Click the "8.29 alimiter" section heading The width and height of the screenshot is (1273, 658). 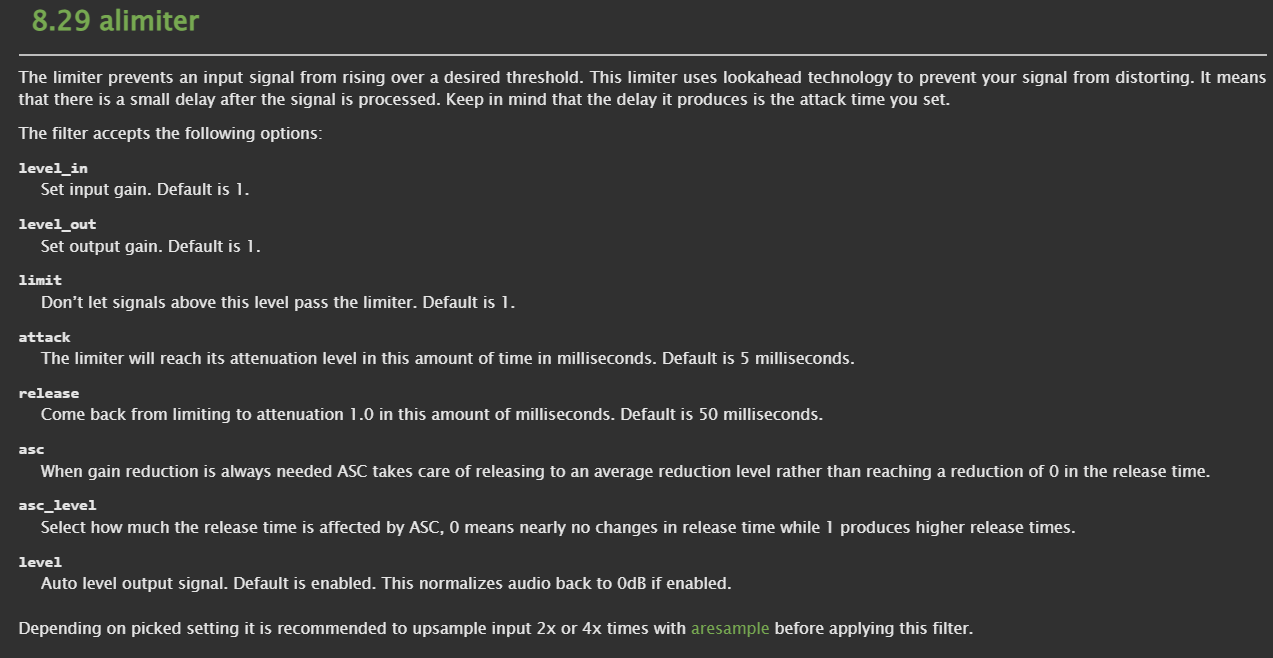[x=115, y=21]
